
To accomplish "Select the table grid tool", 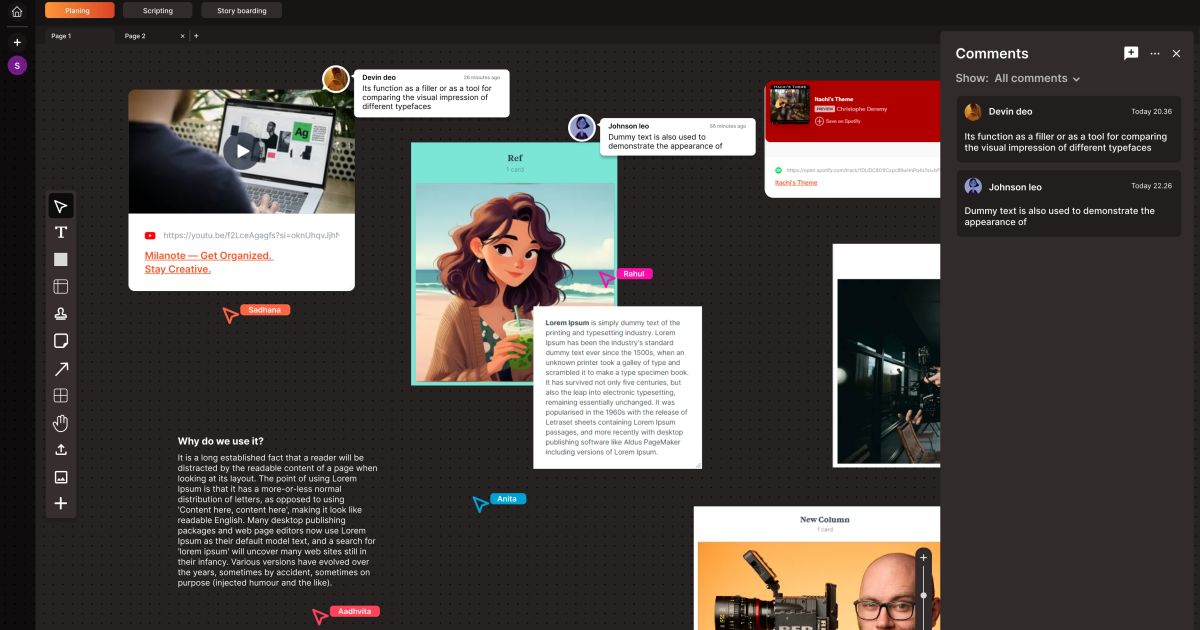I will pyautogui.click(x=60, y=395).
